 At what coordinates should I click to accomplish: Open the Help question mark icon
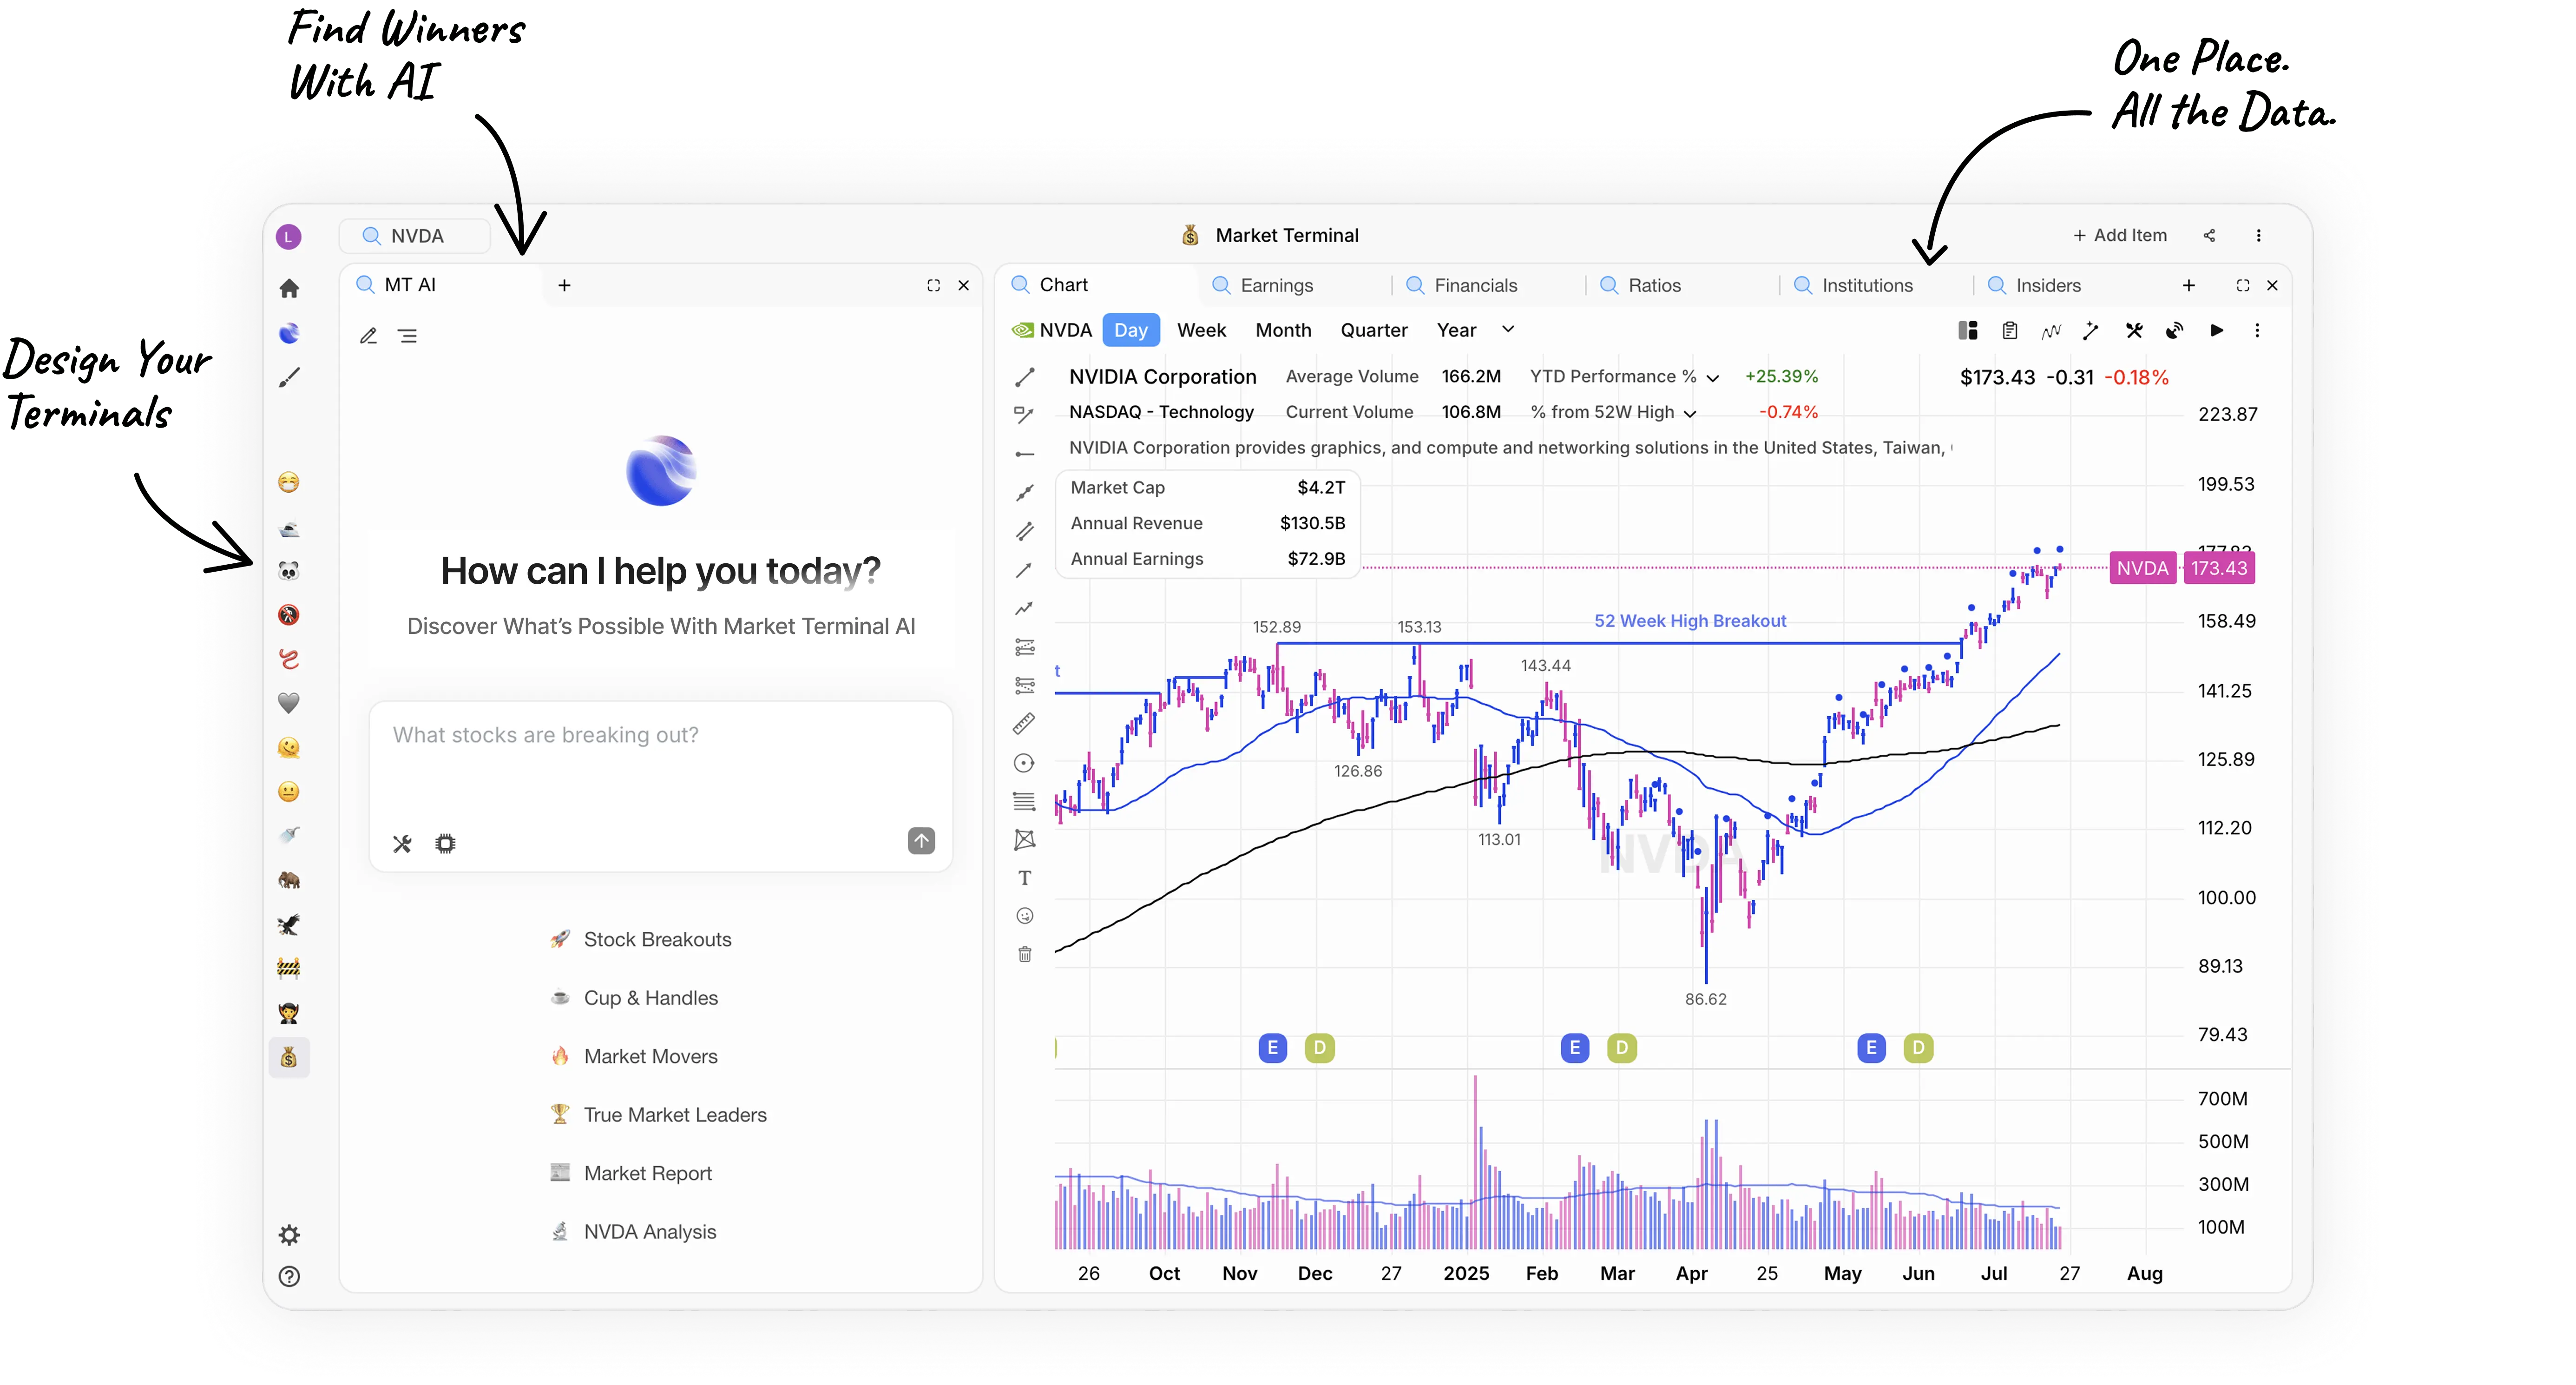point(289,1276)
